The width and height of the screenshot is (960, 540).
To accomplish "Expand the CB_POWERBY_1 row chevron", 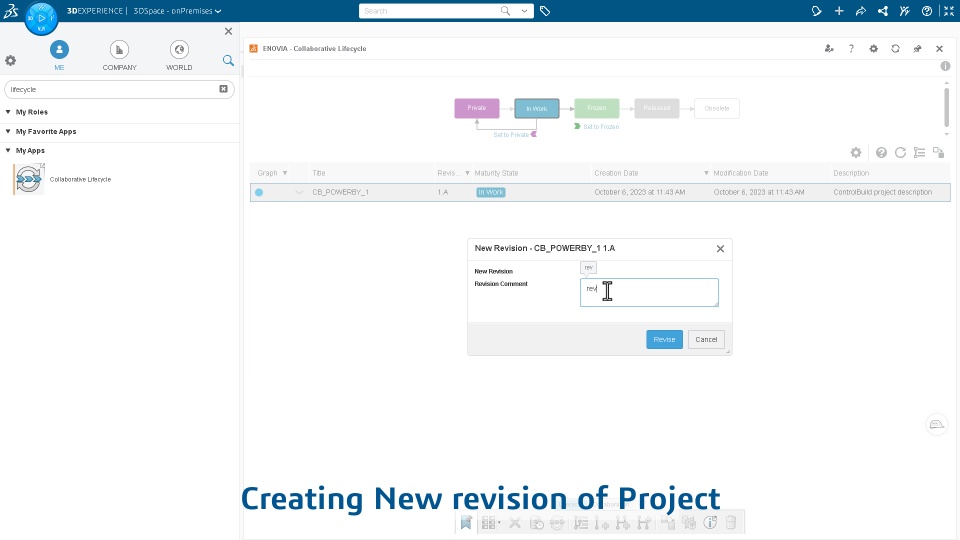I will click(299, 192).
